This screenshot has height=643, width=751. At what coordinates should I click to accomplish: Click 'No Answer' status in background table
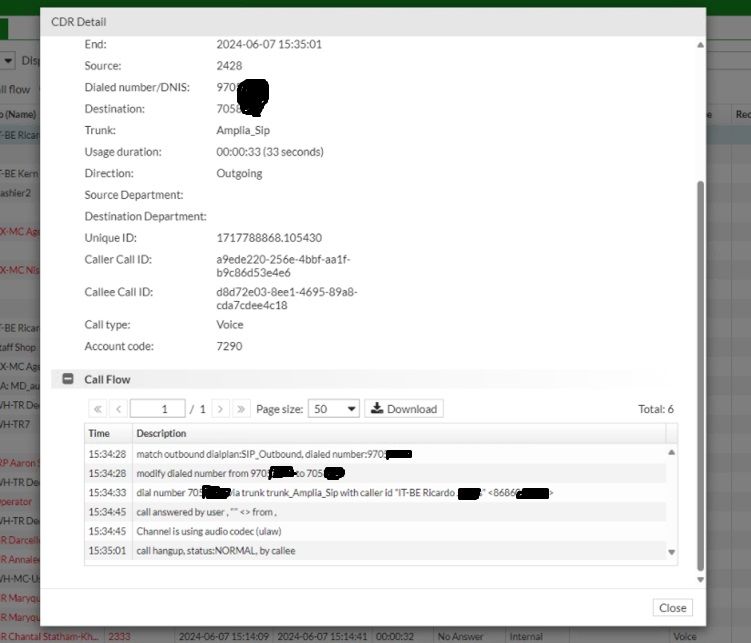click(460, 636)
